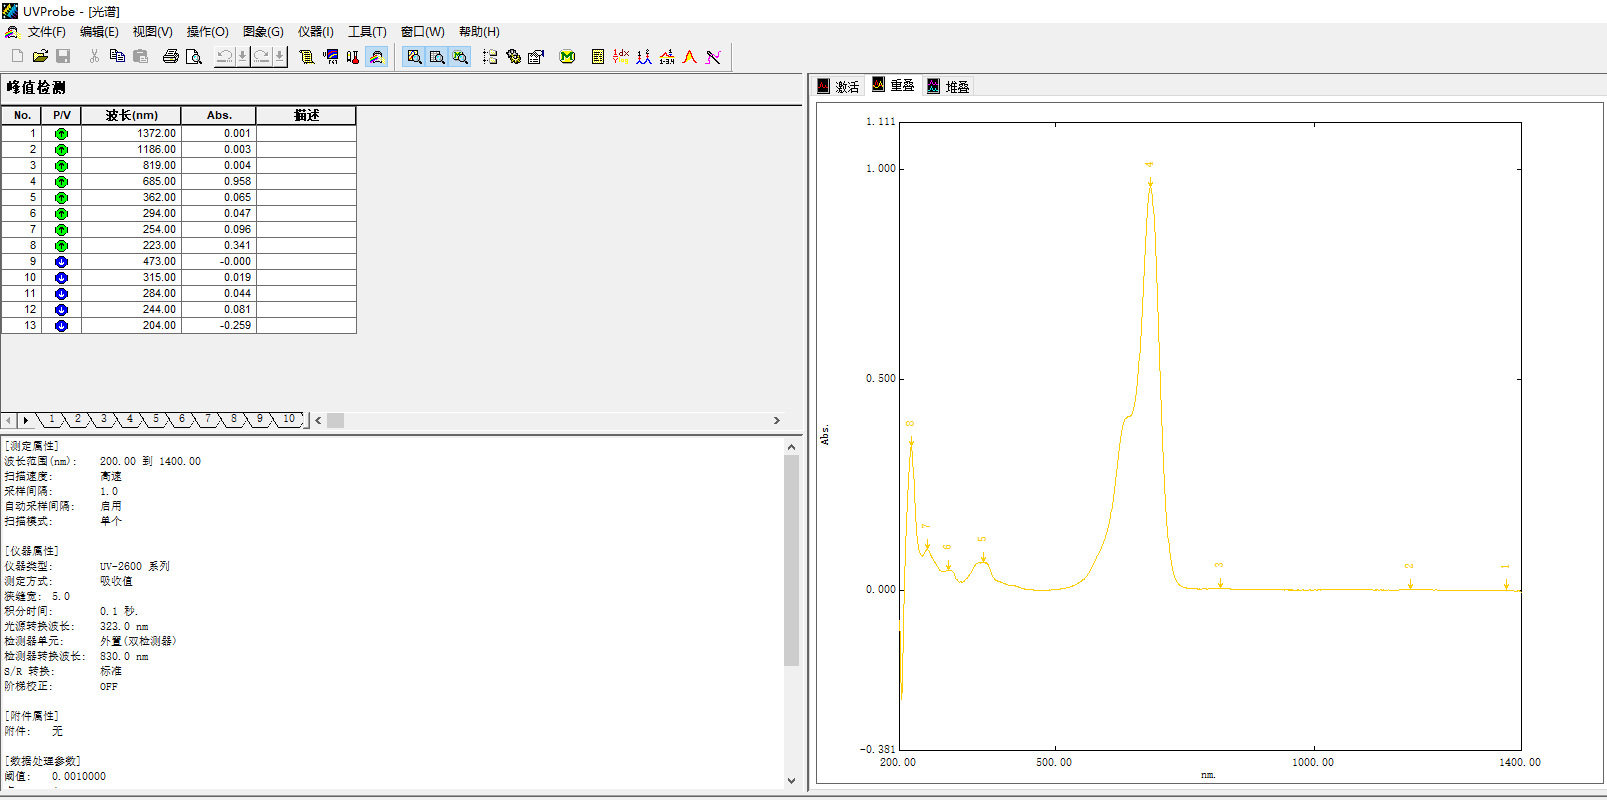Toggle the peak marker for row 1
This screenshot has width=1607, height=800.
point(61,133)
